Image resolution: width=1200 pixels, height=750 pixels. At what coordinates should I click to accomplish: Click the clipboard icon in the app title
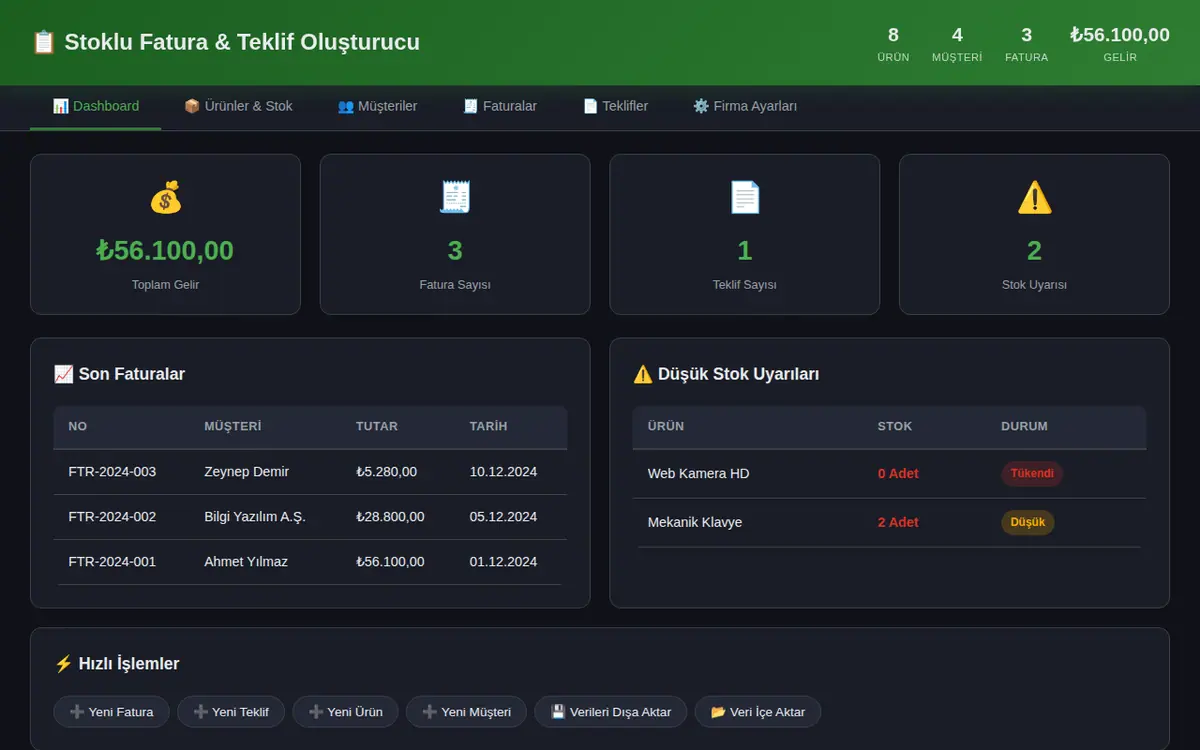tap(43, 42)
